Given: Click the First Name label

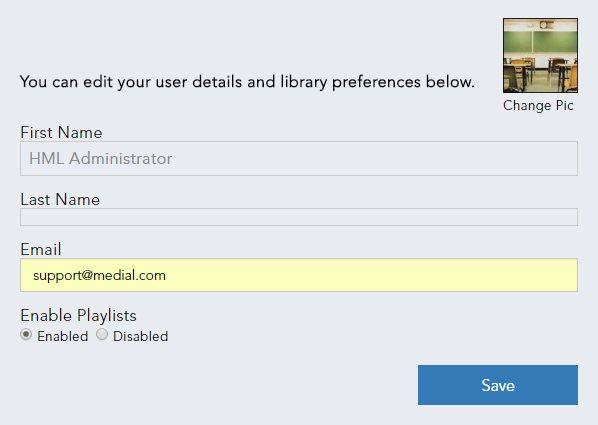Looking at the screenshot, I should [61, 132].
